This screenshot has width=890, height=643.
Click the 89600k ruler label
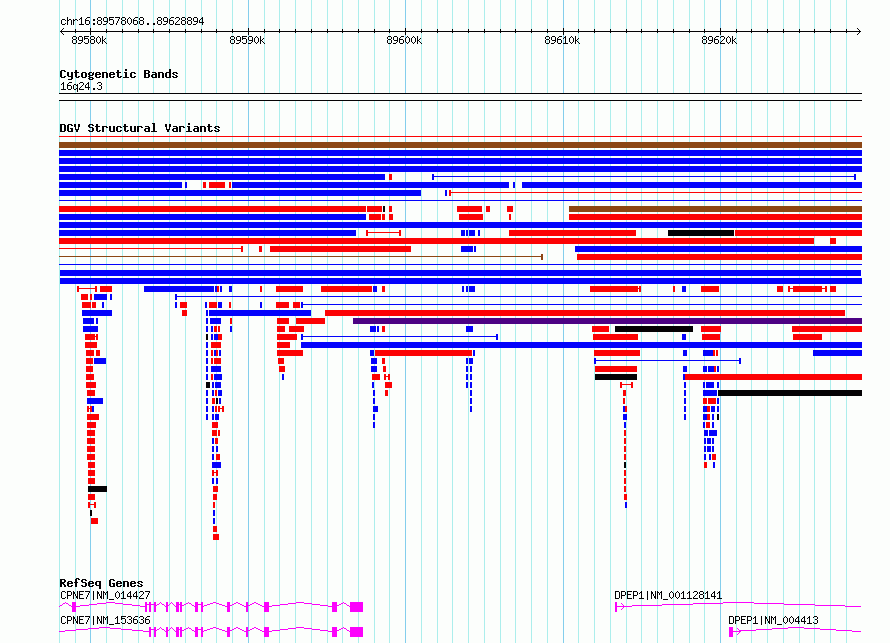pyautogui.click(x=404, y=40)
